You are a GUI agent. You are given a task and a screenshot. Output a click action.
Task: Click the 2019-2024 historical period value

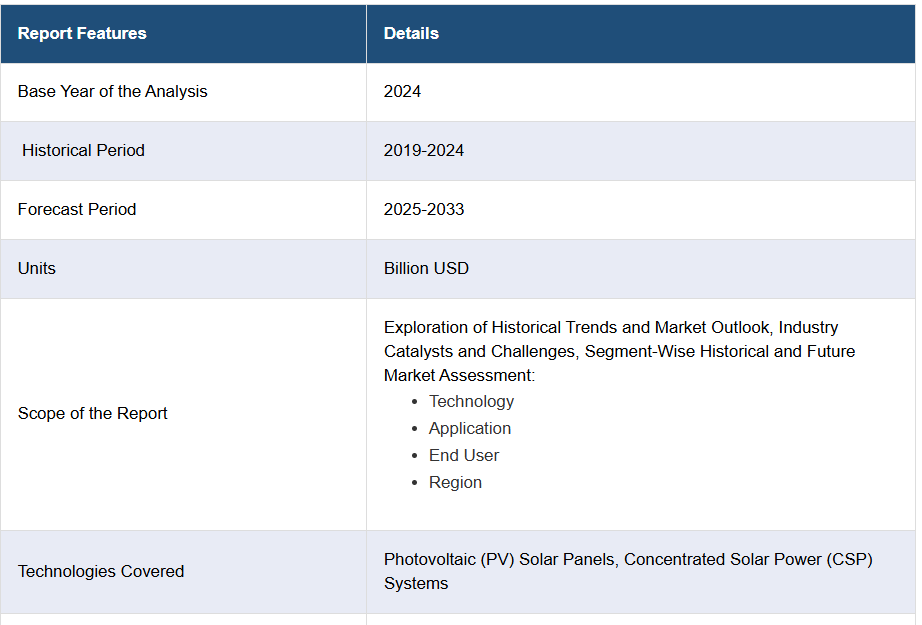[424, 150]
